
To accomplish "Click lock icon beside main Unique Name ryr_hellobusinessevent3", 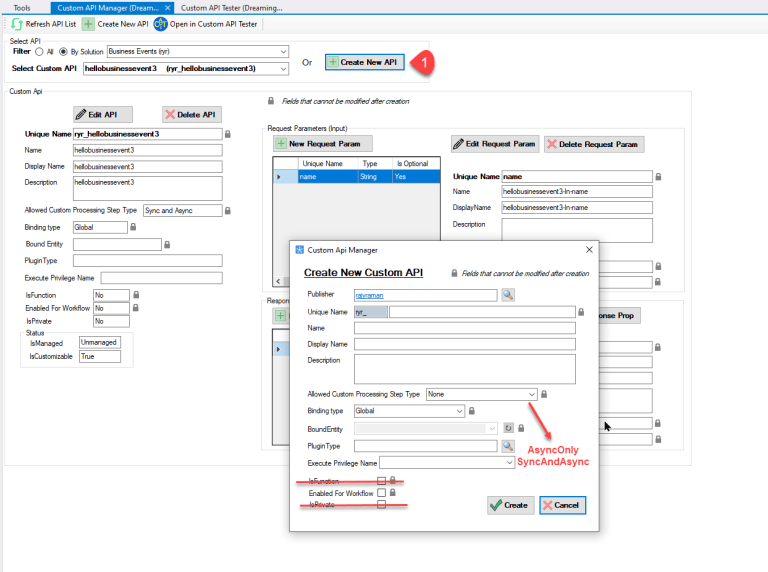I will [x=228, y=134].
